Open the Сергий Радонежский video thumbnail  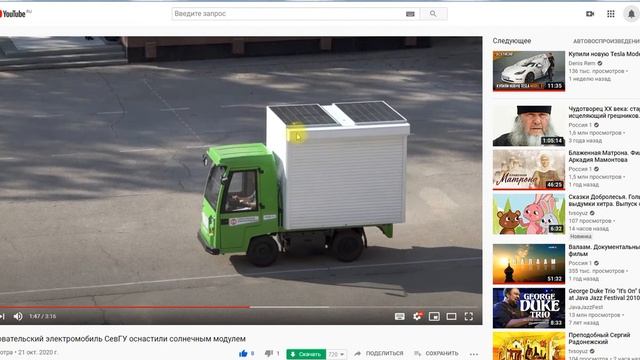(x=529, y=346)
